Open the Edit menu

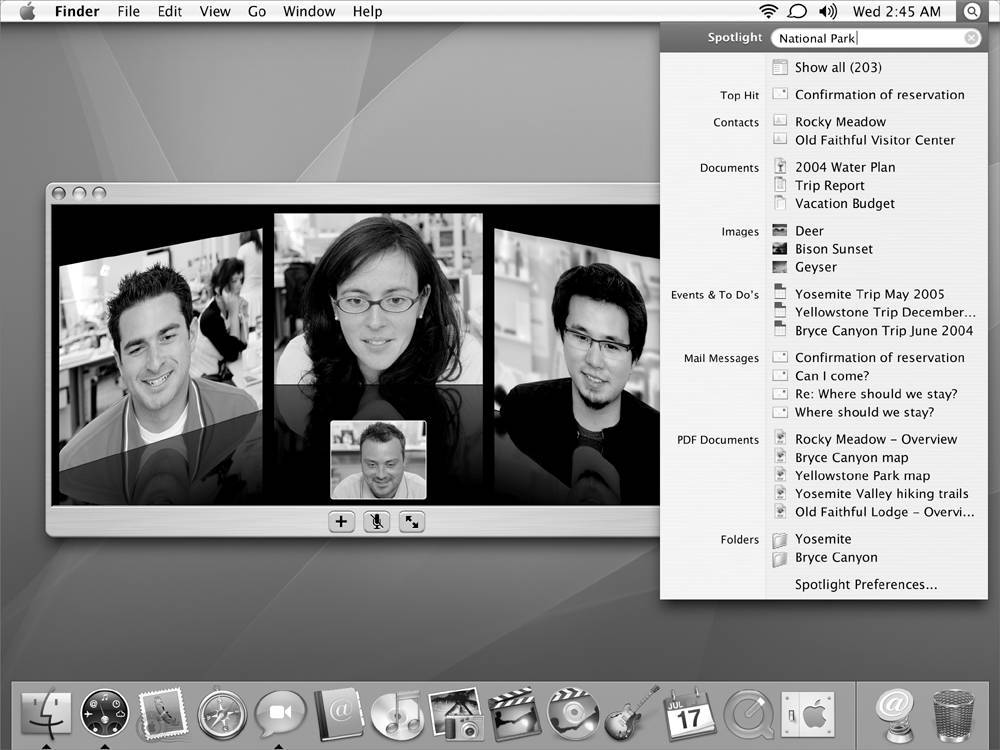pos(170,11)
